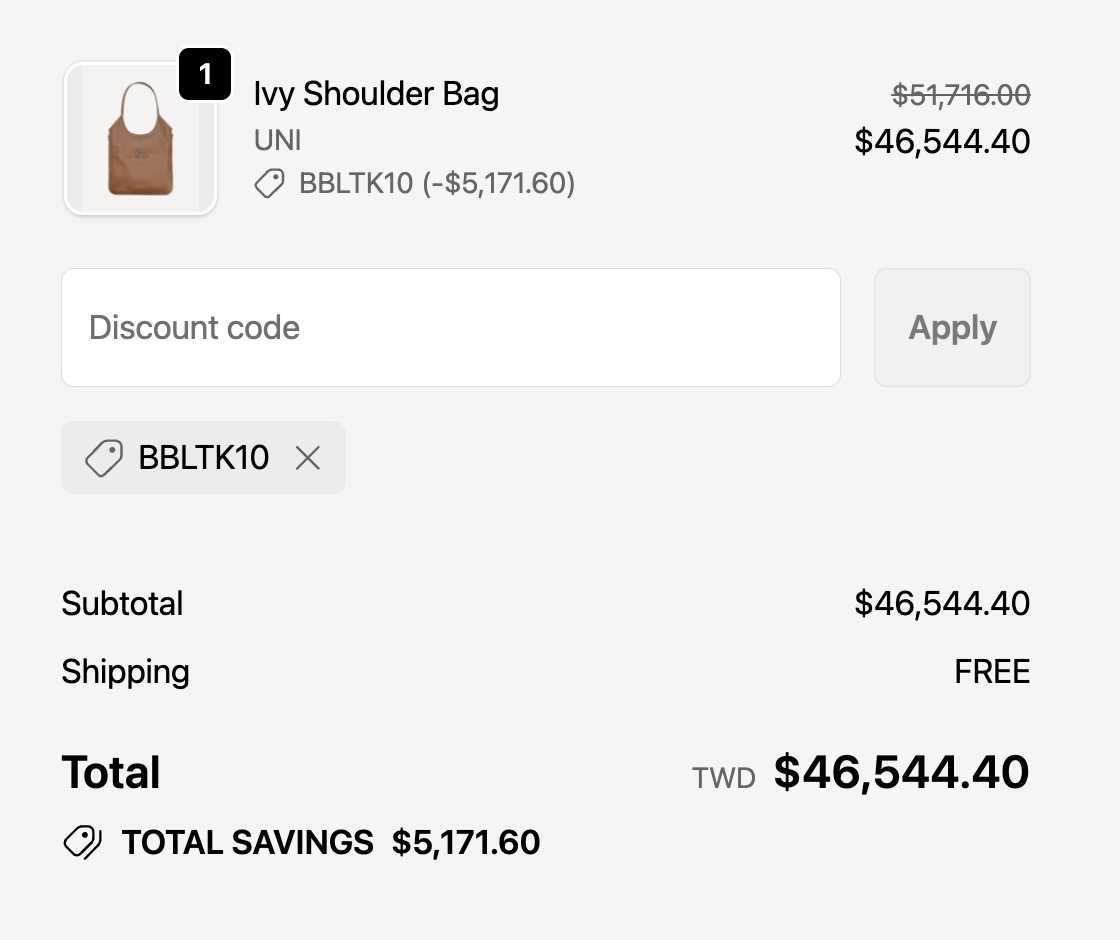The height and width of the screenshot is (940, 1120).
Task: Click the bold Total amount
Action: click(x=901, y=772)
